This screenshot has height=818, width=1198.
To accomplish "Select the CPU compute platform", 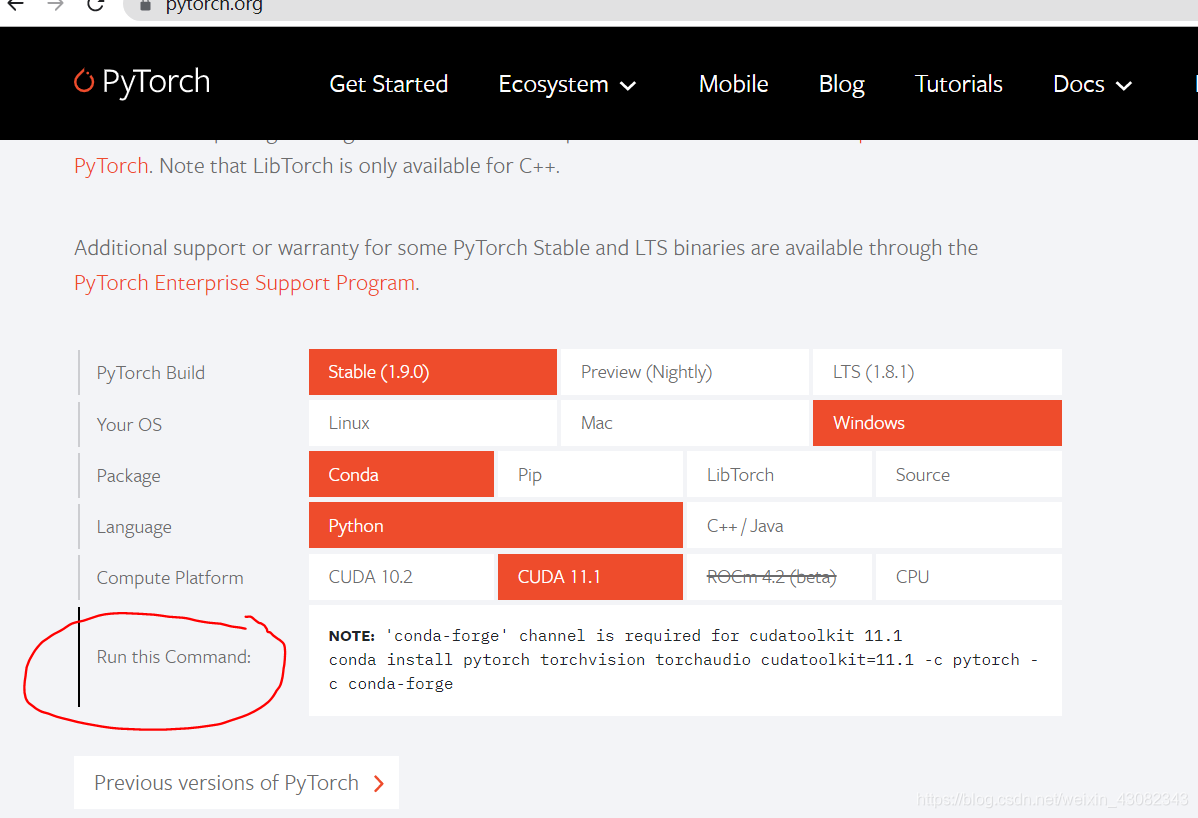I will point(969,577).
